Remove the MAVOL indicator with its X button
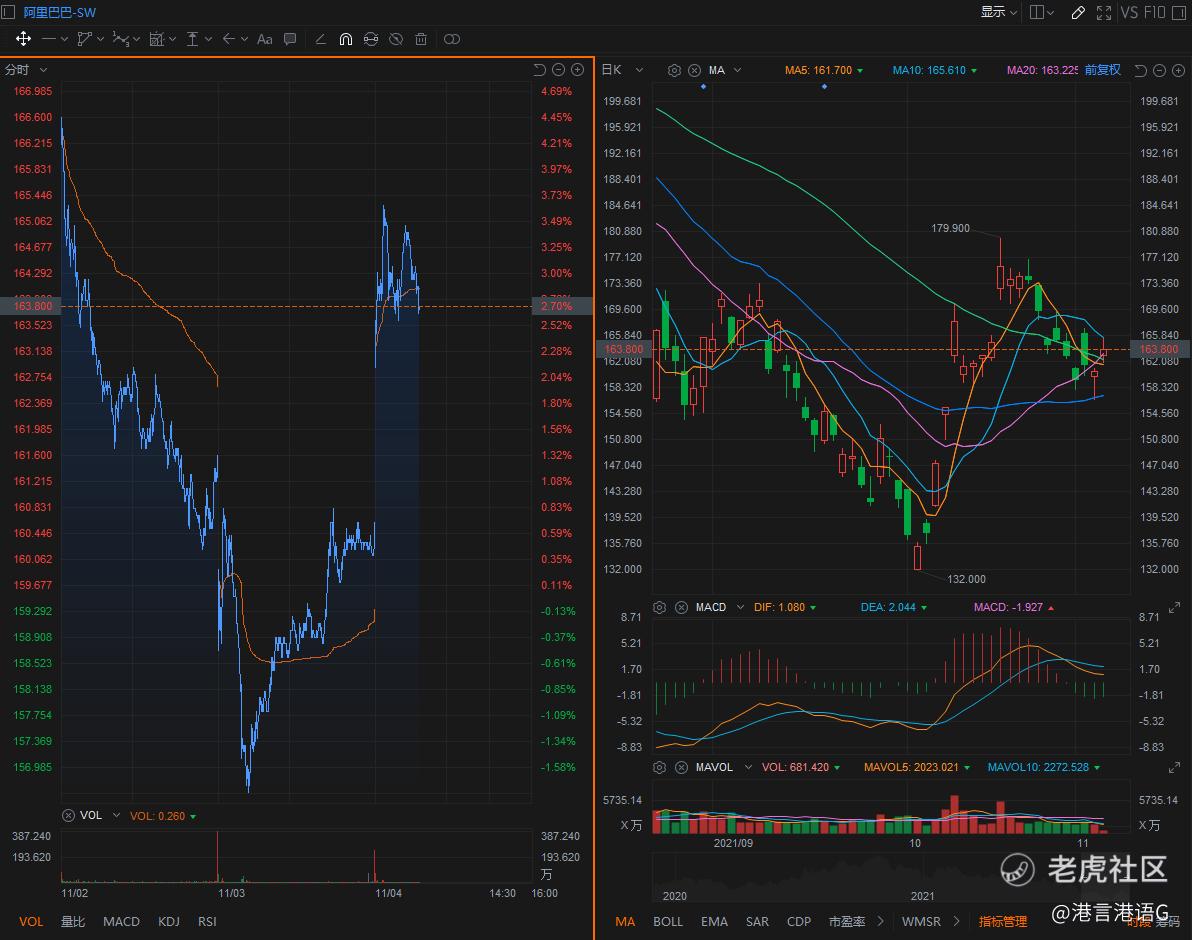The width and height of the screenshot is (1192, 940). click(x=681, y=767)
